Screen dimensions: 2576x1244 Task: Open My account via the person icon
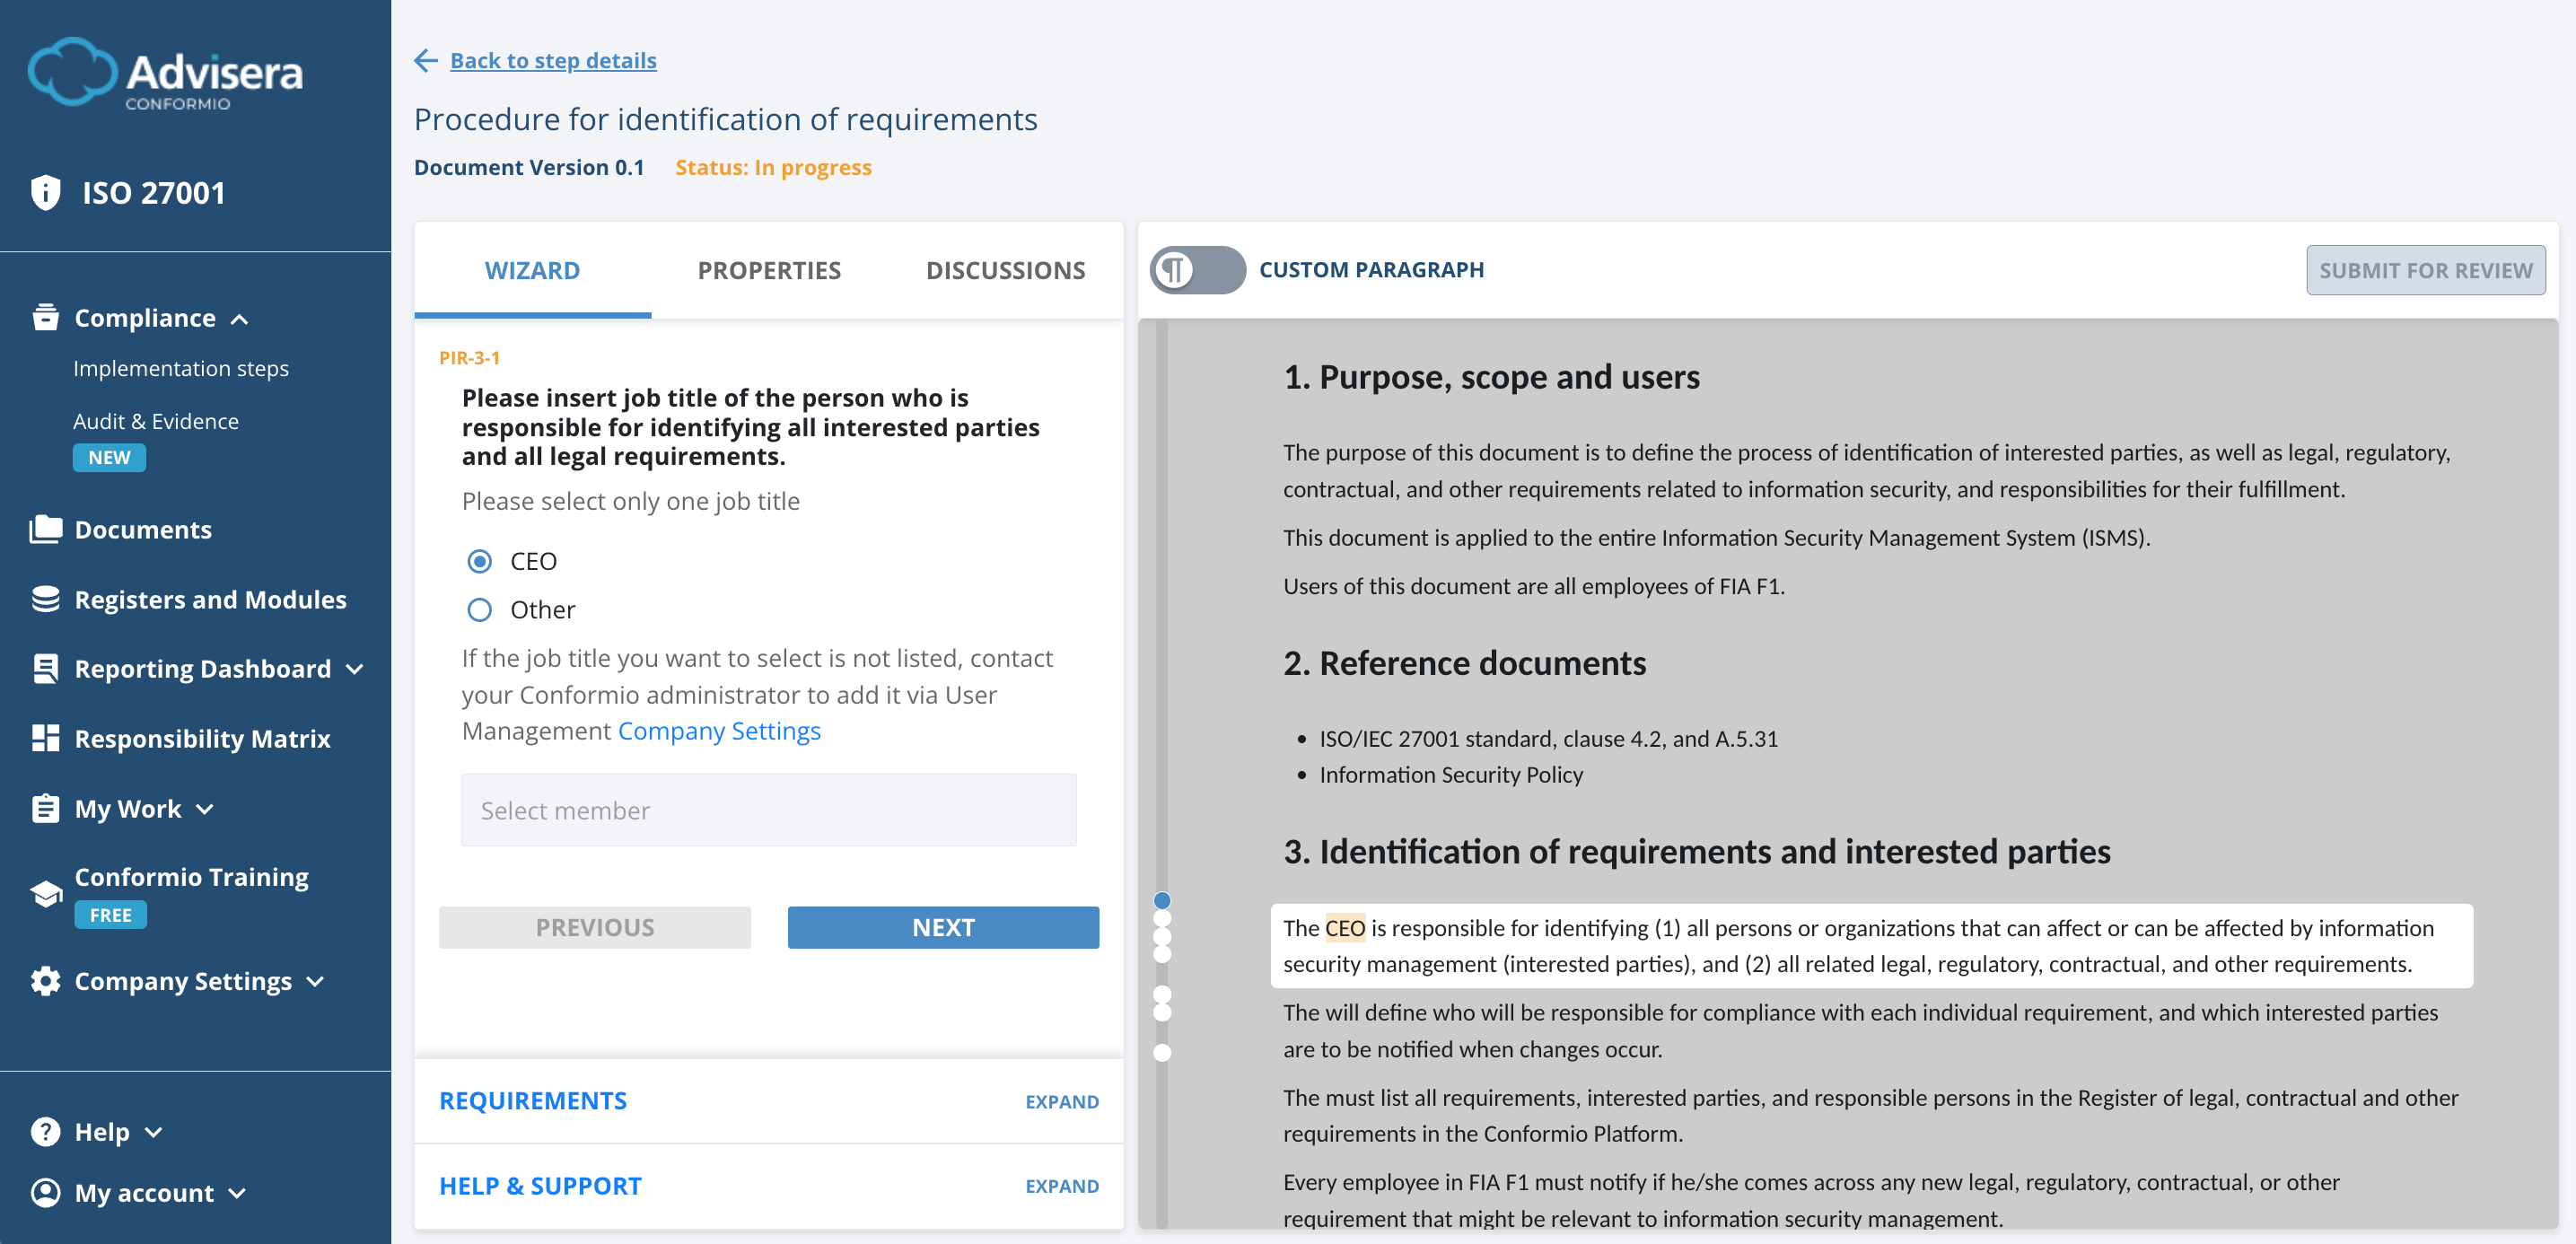pyautogui.click(x=45, y=1192)
